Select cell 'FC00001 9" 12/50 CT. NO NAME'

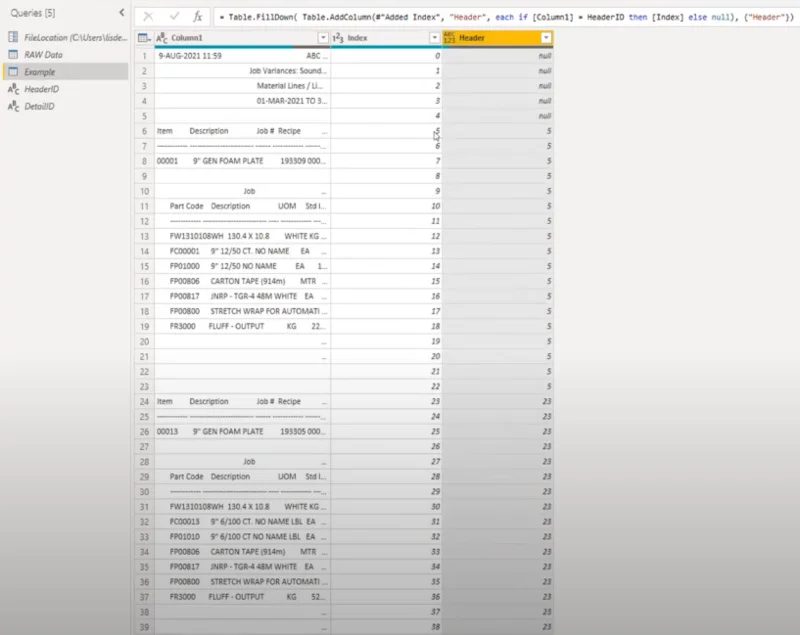click(242, 251)
